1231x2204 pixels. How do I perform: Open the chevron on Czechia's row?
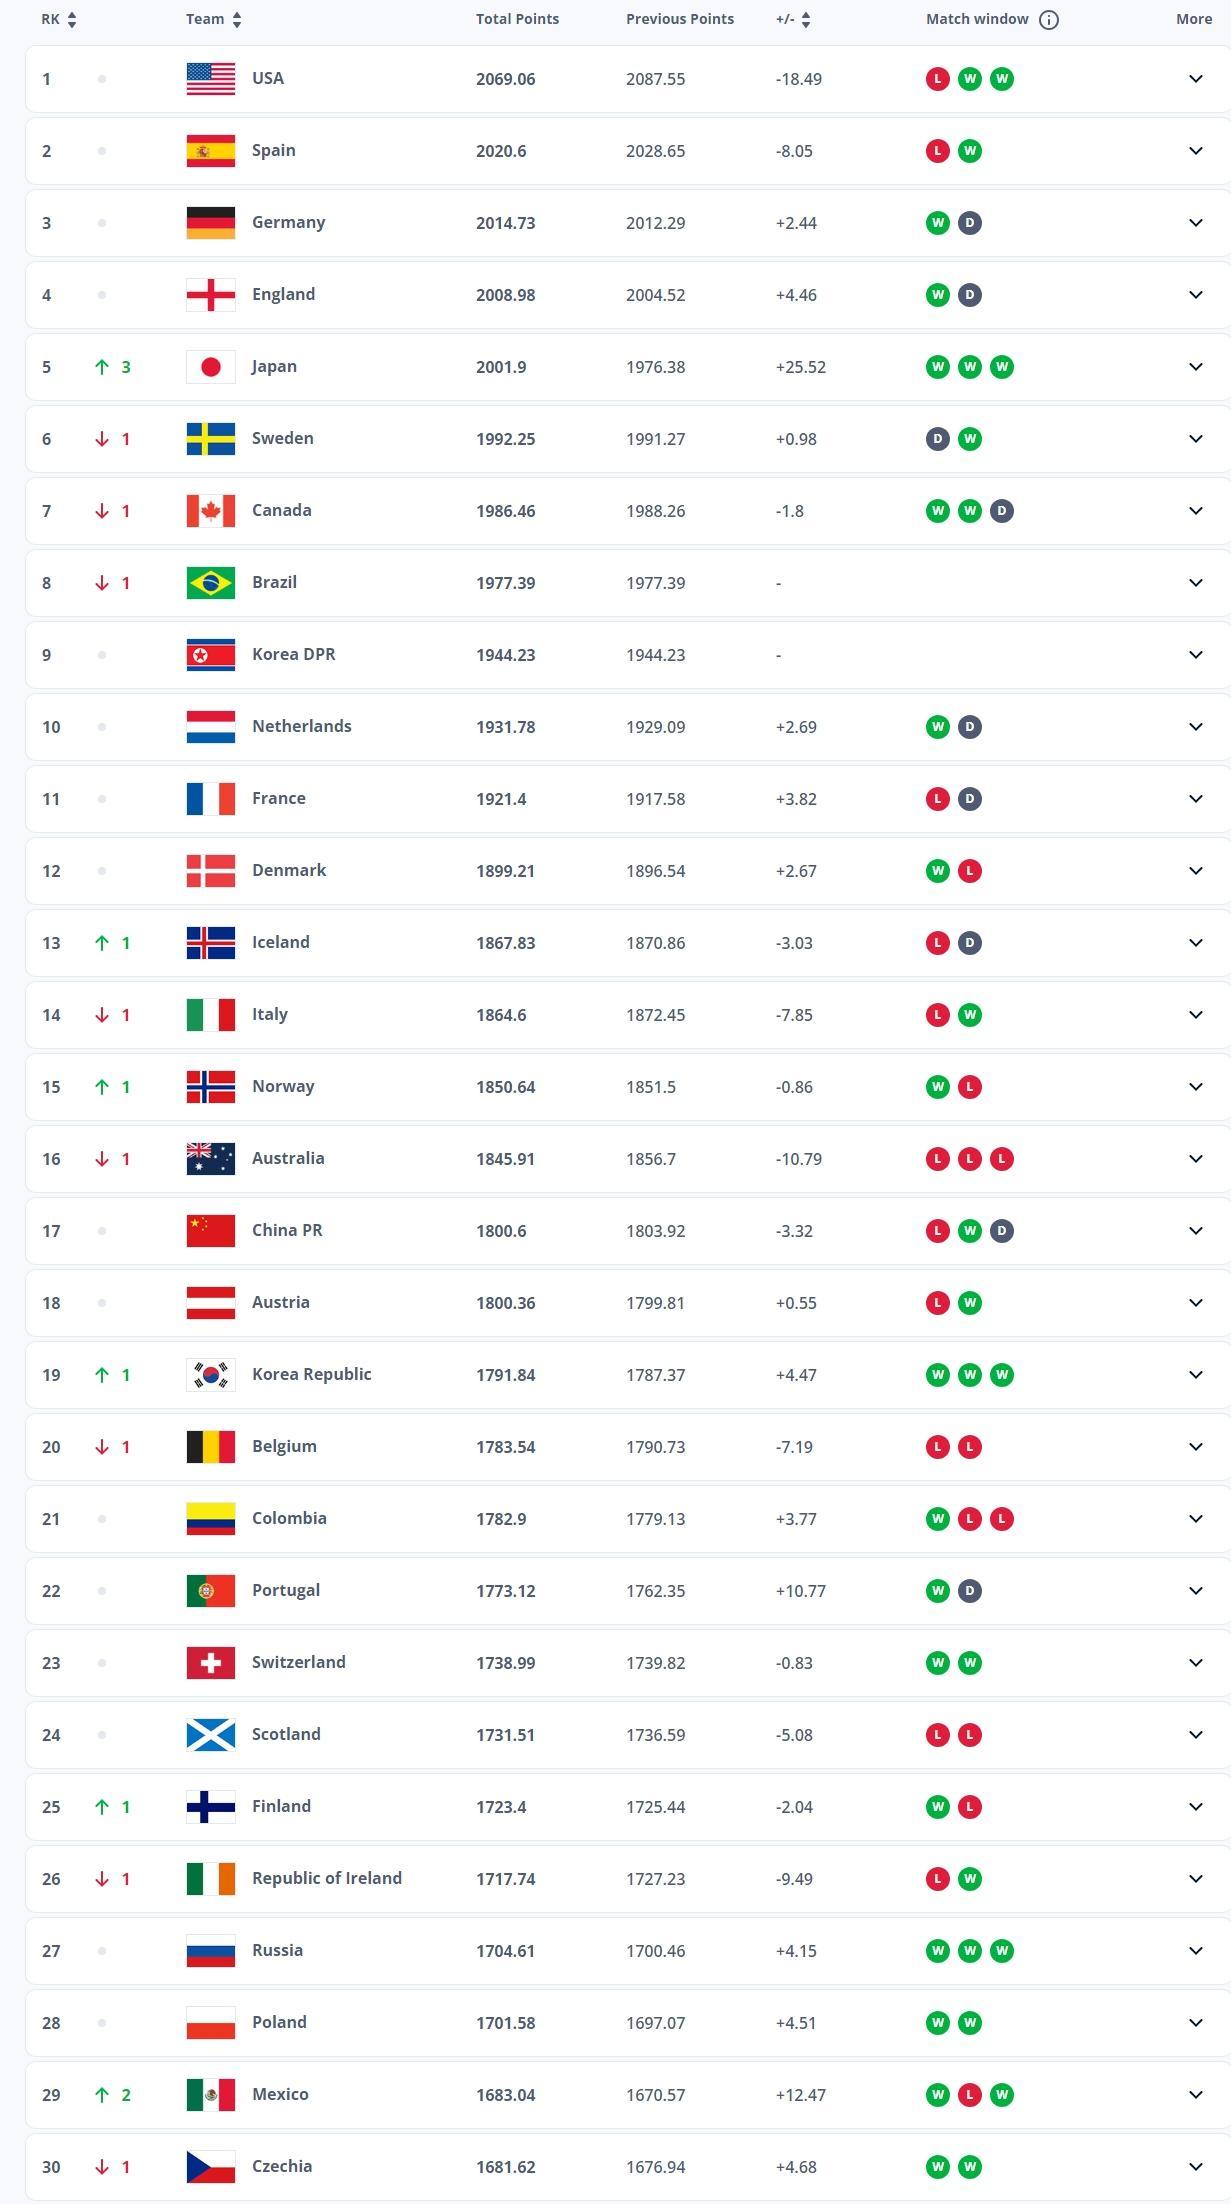[1194, 2166]
